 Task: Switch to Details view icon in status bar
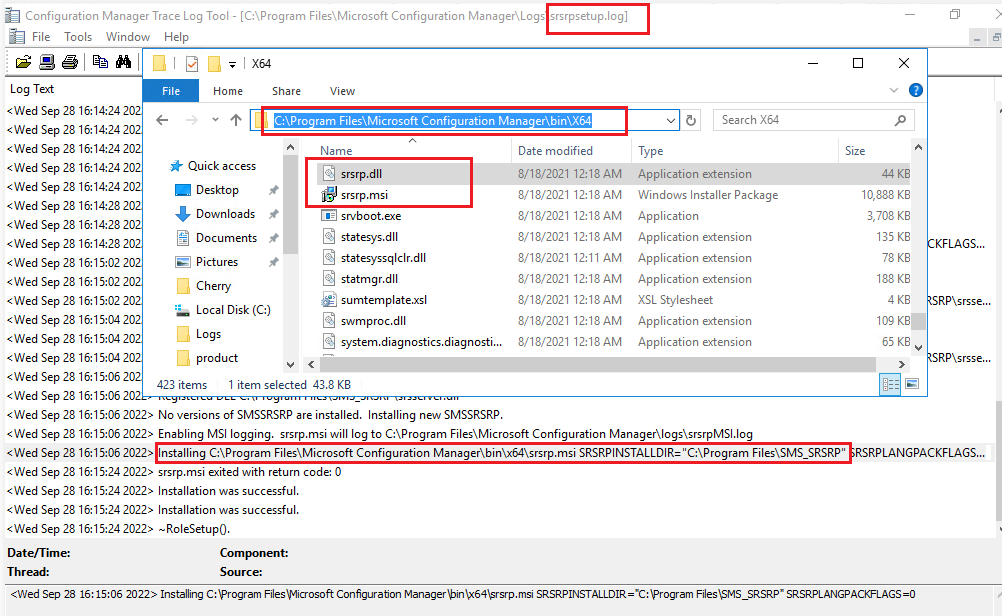click(890, 384)
